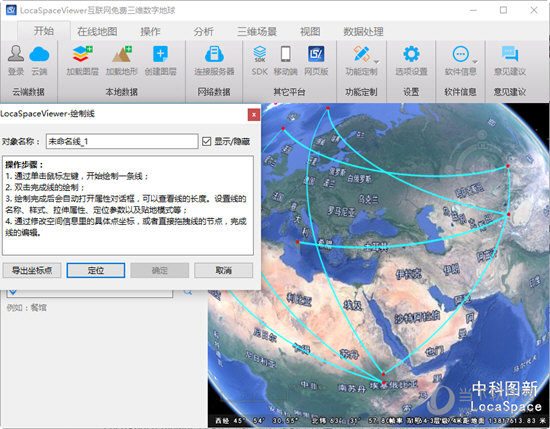This screenshot has height=429, width=550.
Task: Click the 加载图层 load layer icon
Action: click(82, 54)
